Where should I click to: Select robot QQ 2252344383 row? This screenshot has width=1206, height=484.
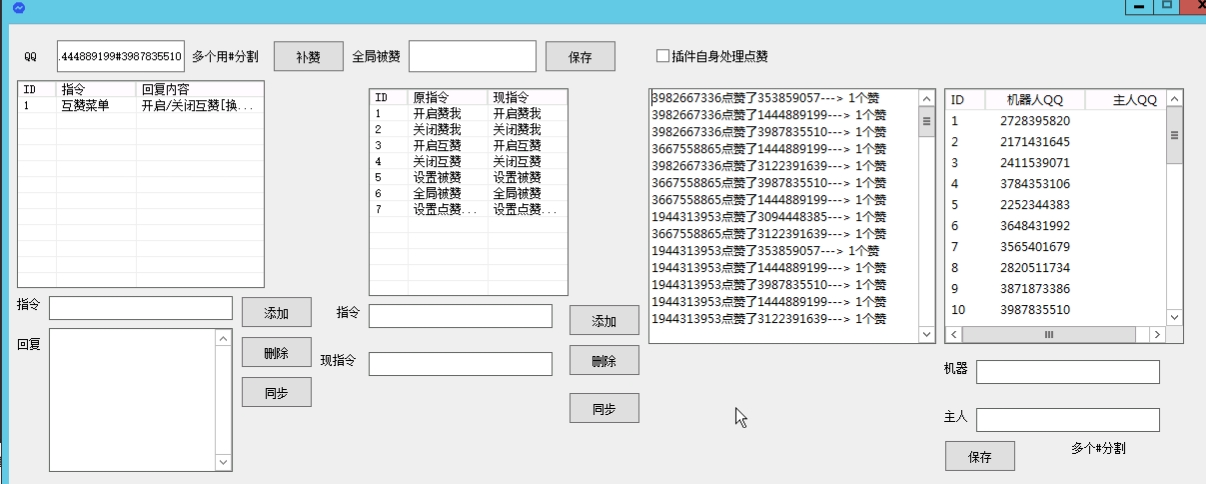click(x=1055, y=205)
